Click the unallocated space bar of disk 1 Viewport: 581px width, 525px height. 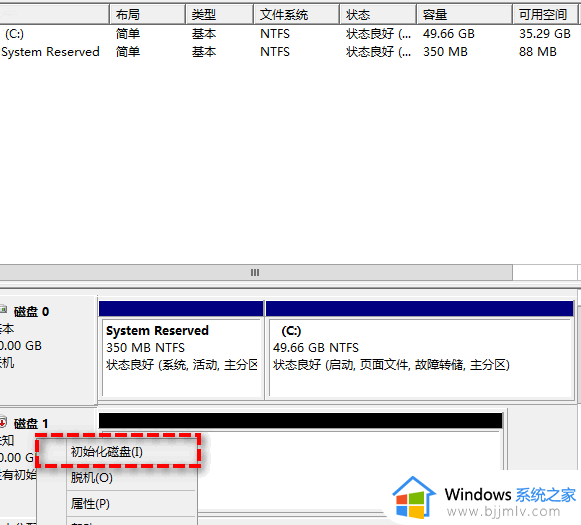301,421
